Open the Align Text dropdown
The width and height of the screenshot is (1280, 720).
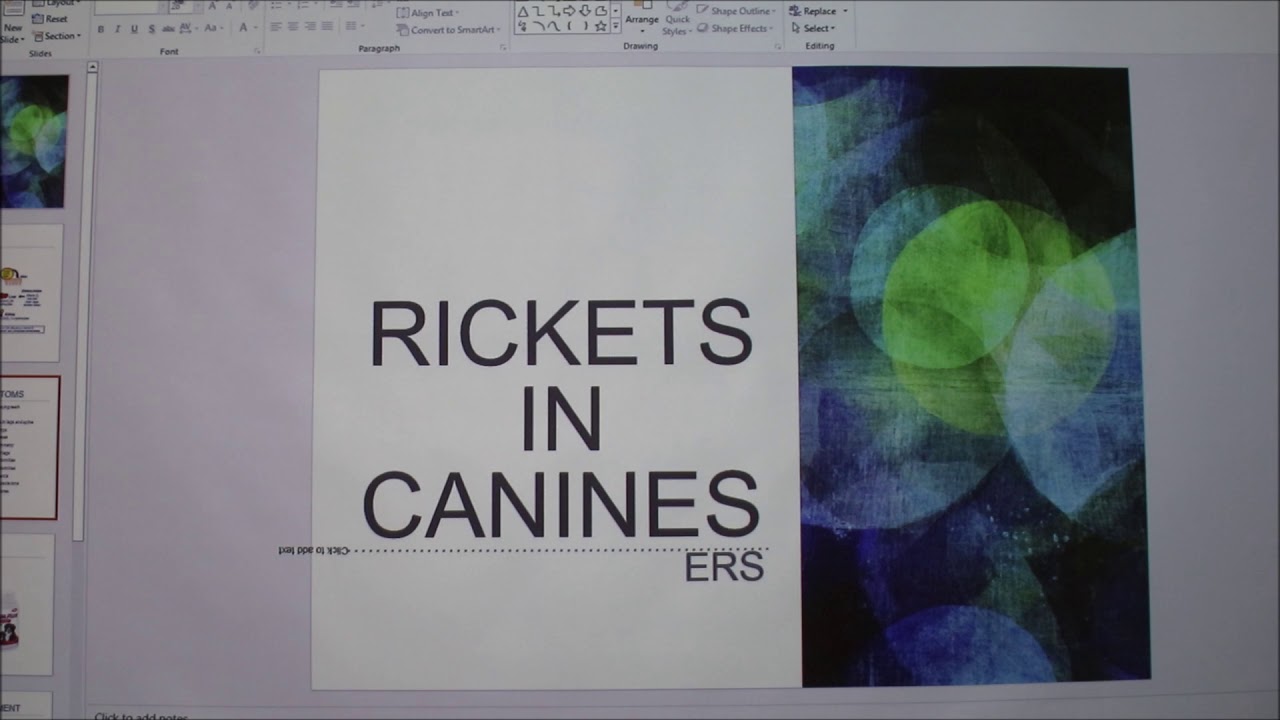click(x=430, y=13)
